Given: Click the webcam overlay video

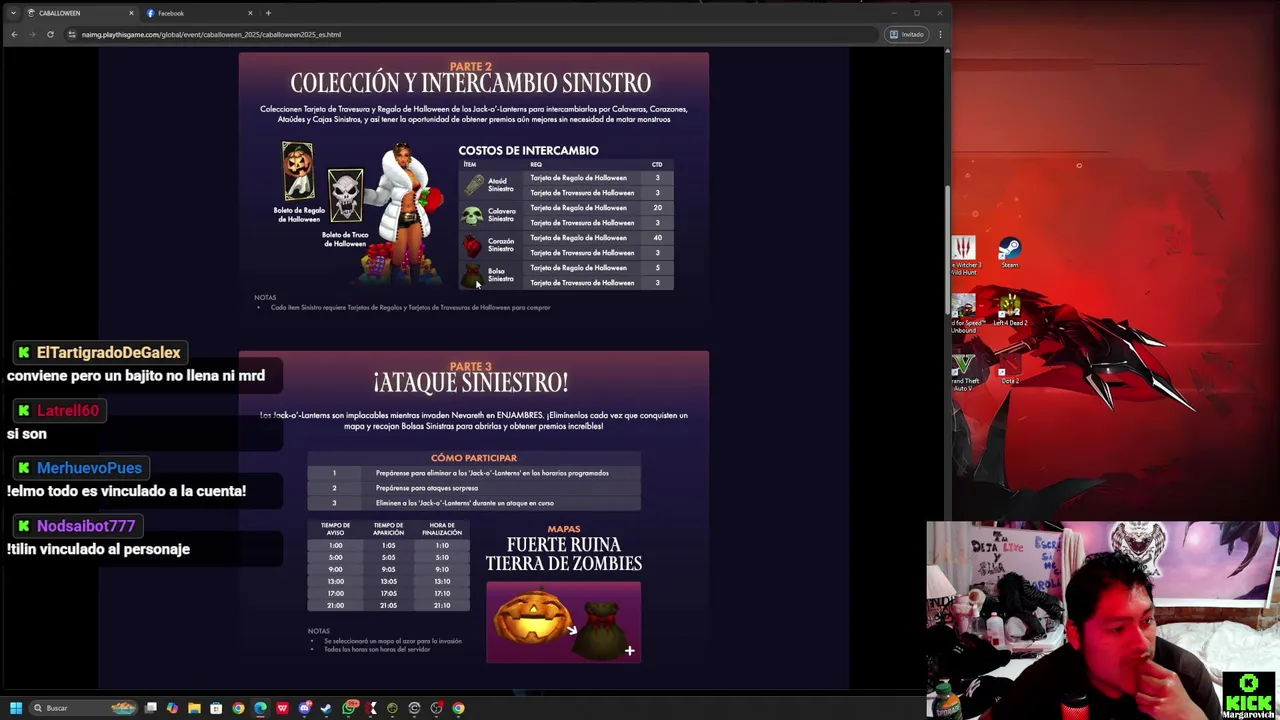Looking at the screenshot, I should pos(1103,620).
